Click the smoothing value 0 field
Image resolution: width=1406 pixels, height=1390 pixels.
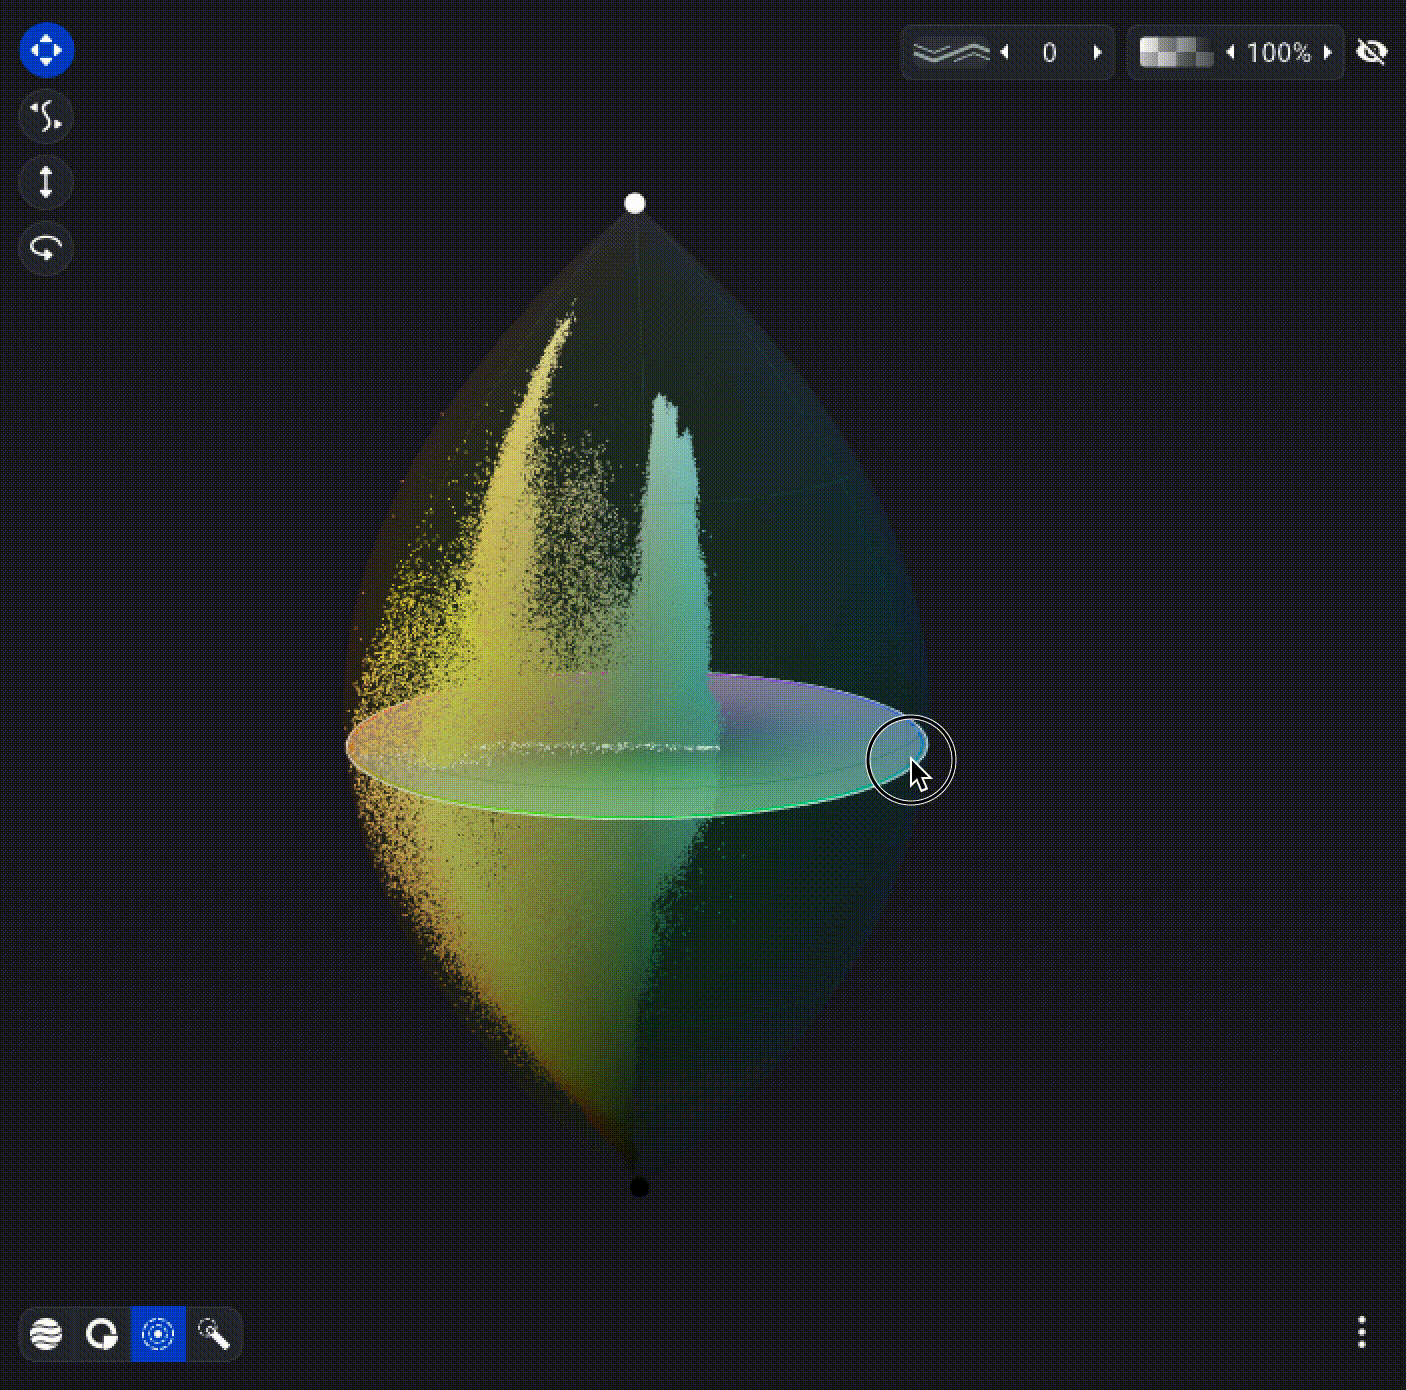pos(1049,52)
